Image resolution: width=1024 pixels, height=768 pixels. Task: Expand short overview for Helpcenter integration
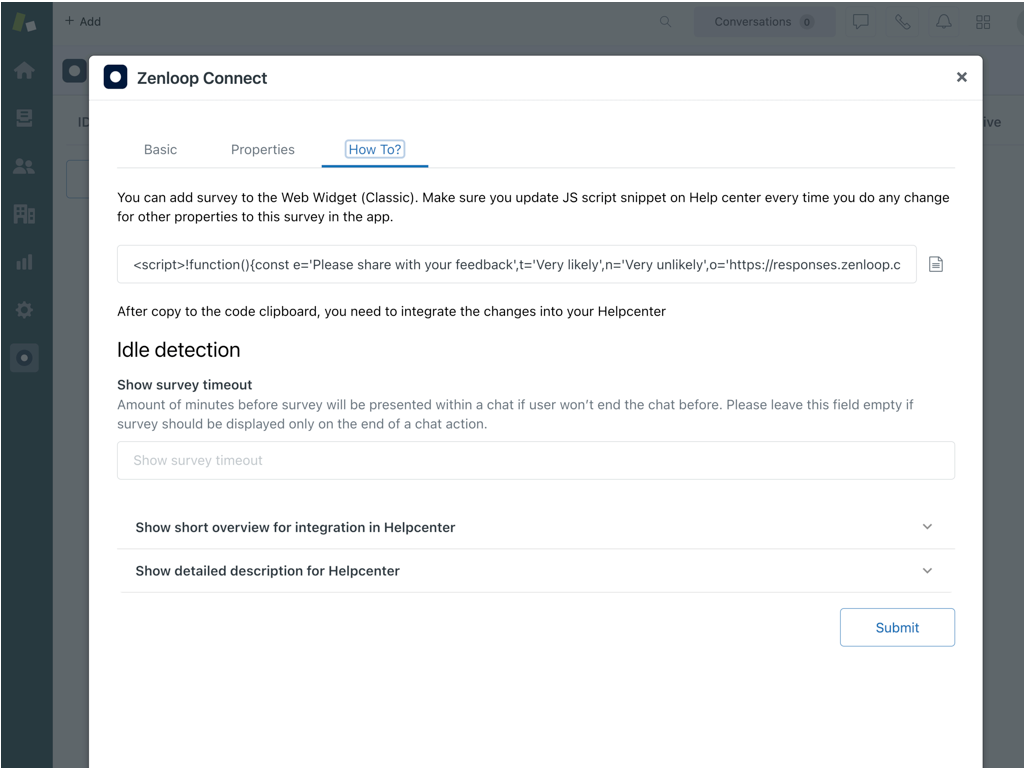pyautogui.click(x=535, y=527)
